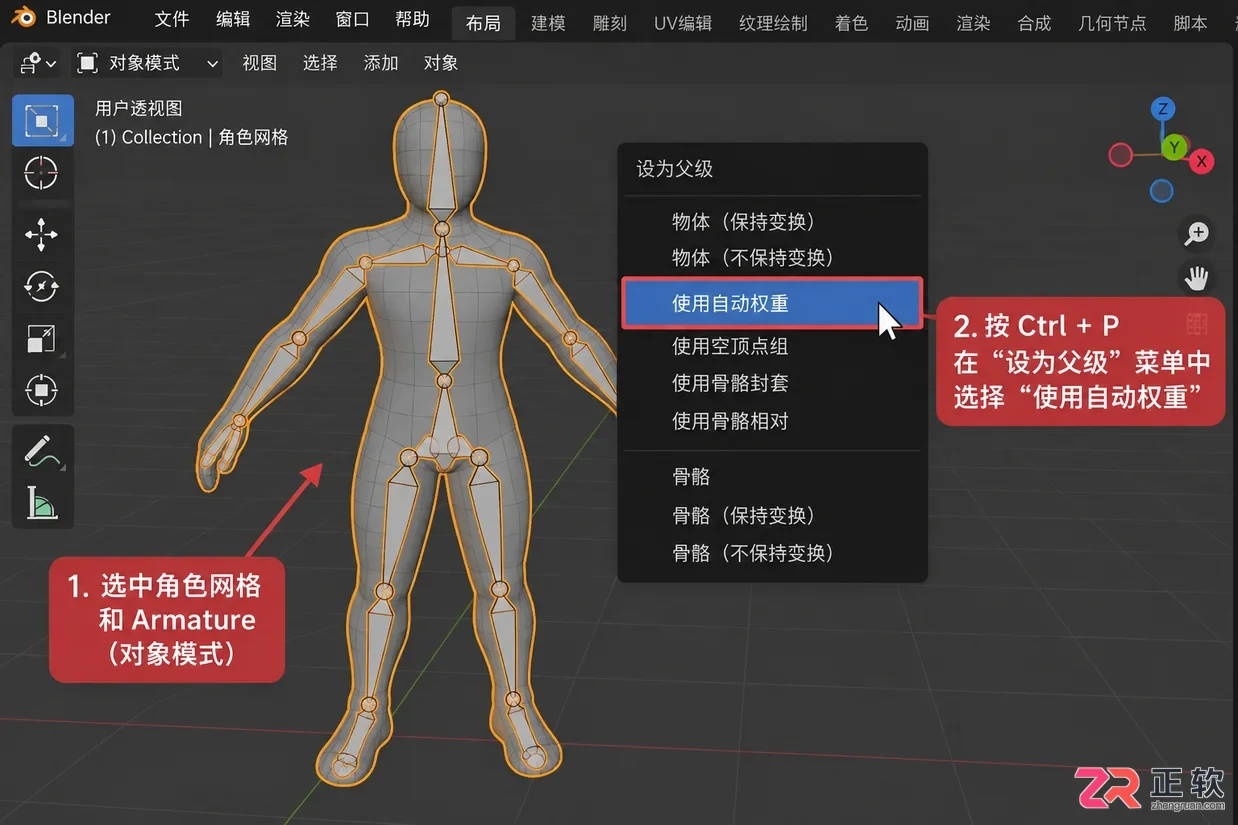Choose 使用自动权重 in parent menu
Screen dimensions: 1238x825
tap(772, 303)
